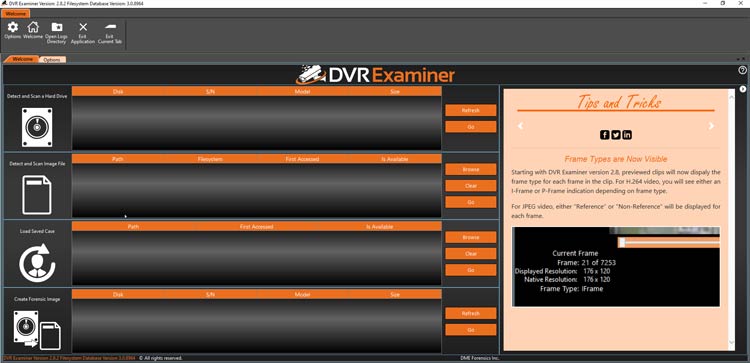Click 'DME Forensics Inc.' in status bar
This screenshot has height=363, width=750.
tap(479, 358)
